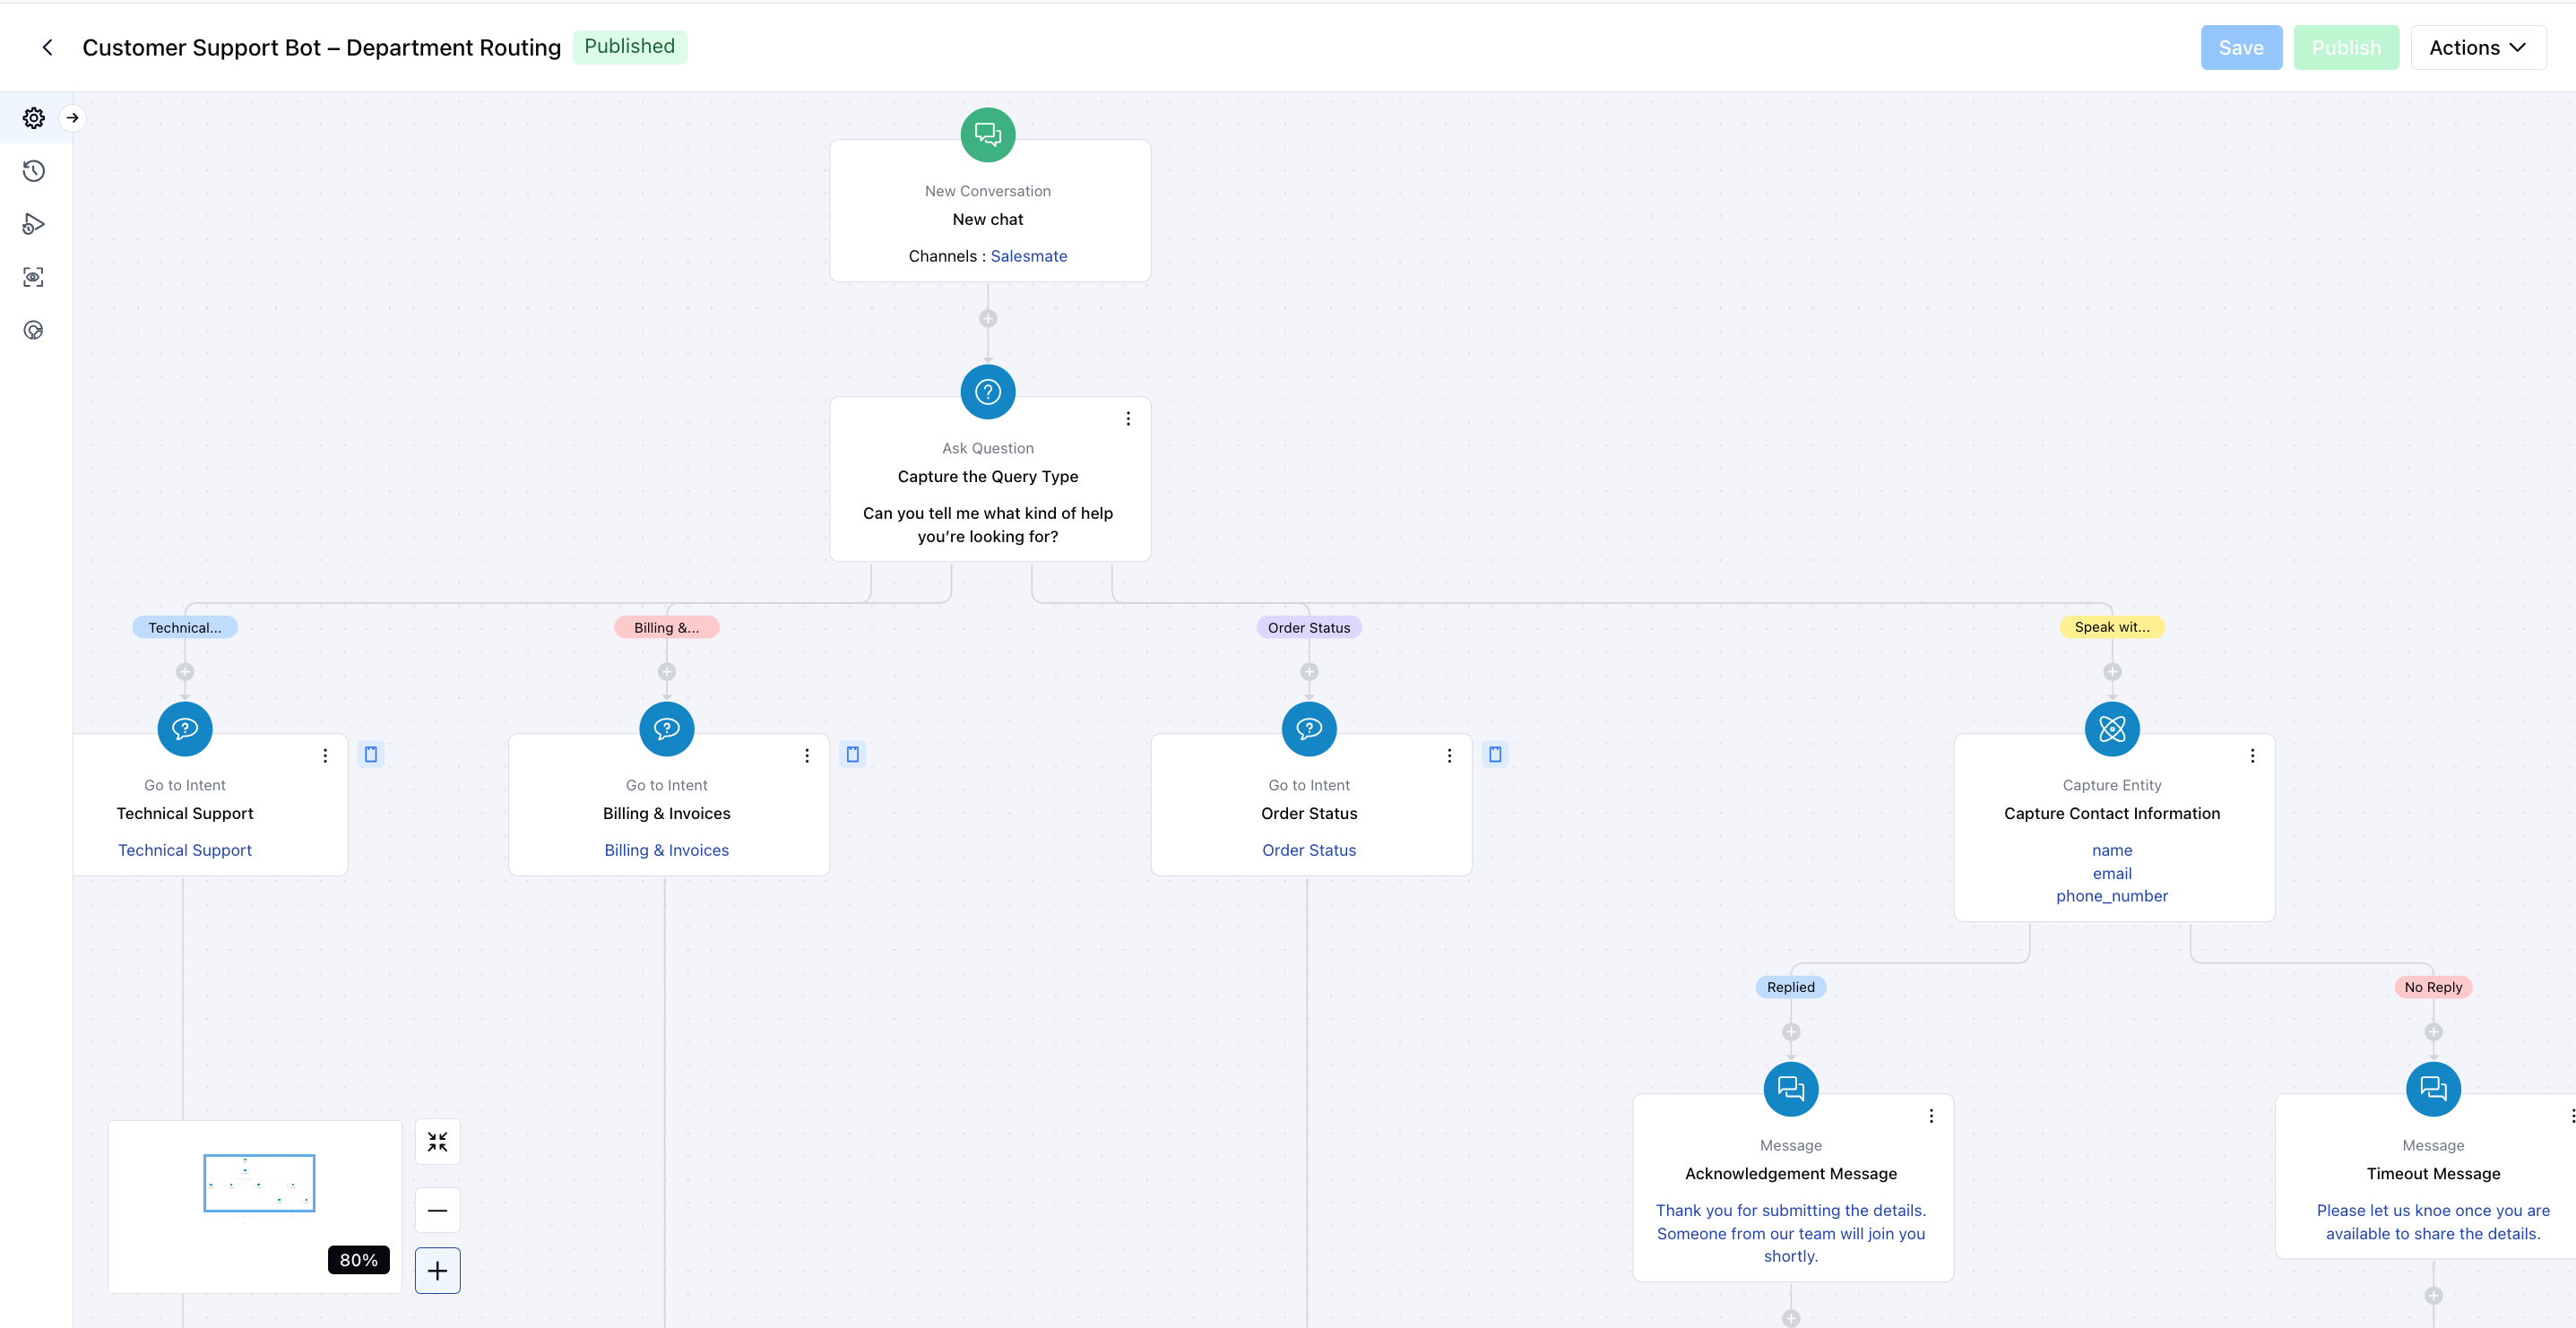
Task: Open the analytics icon in left sidebar
Action: (34, 330)
